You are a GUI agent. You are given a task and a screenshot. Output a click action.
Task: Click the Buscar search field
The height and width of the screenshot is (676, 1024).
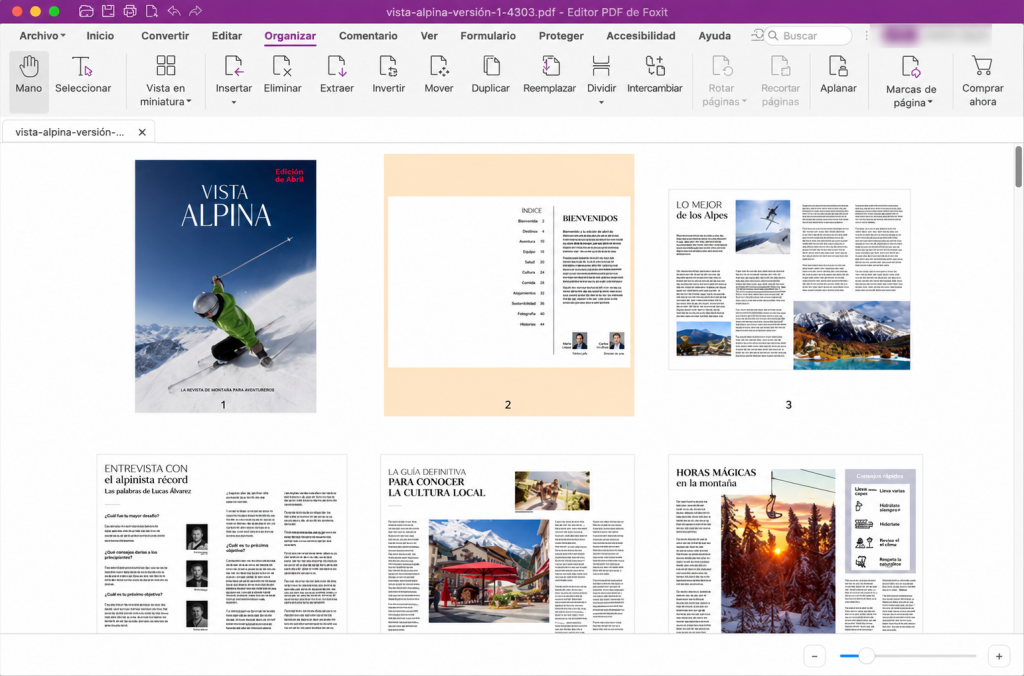pos(808,36)
